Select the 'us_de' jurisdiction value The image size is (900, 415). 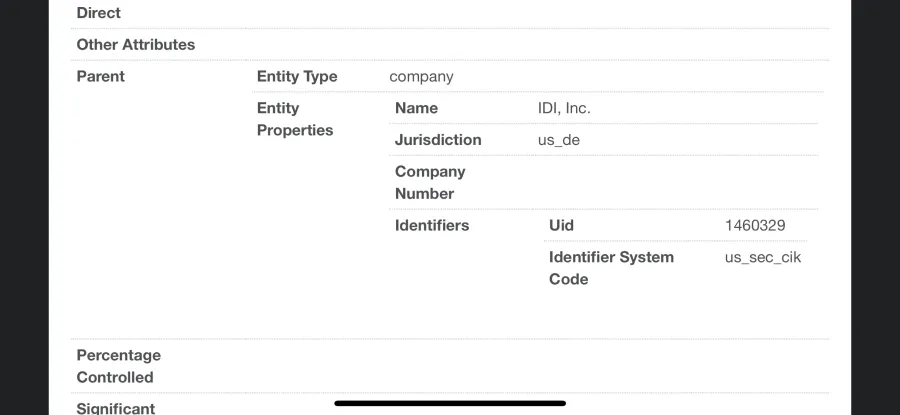pos(558,140)
